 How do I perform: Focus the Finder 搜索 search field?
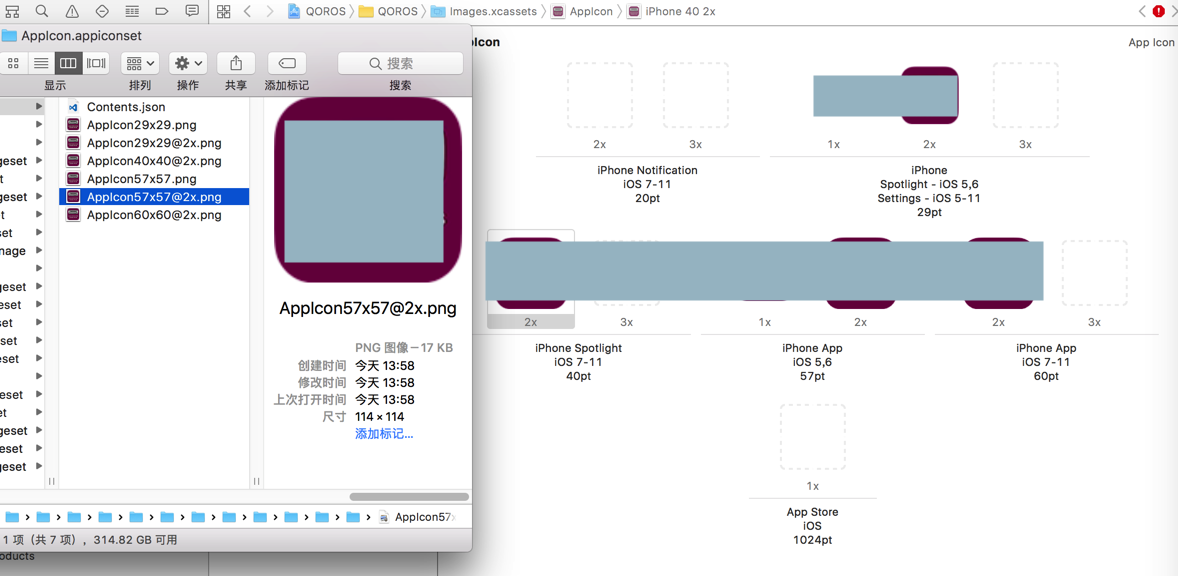[400, 64]
